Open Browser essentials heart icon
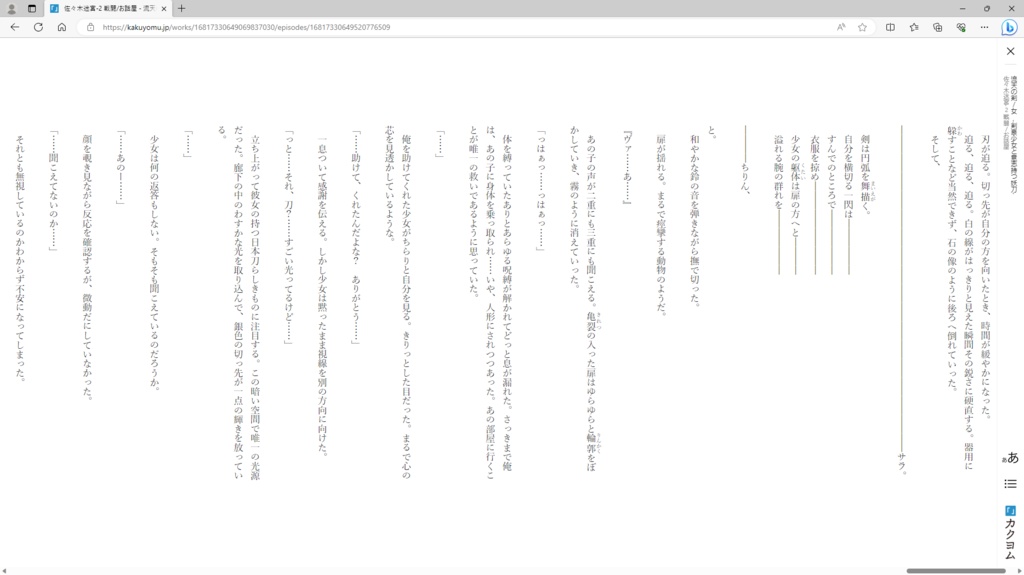1024x575 pixels. coord(961,27)
